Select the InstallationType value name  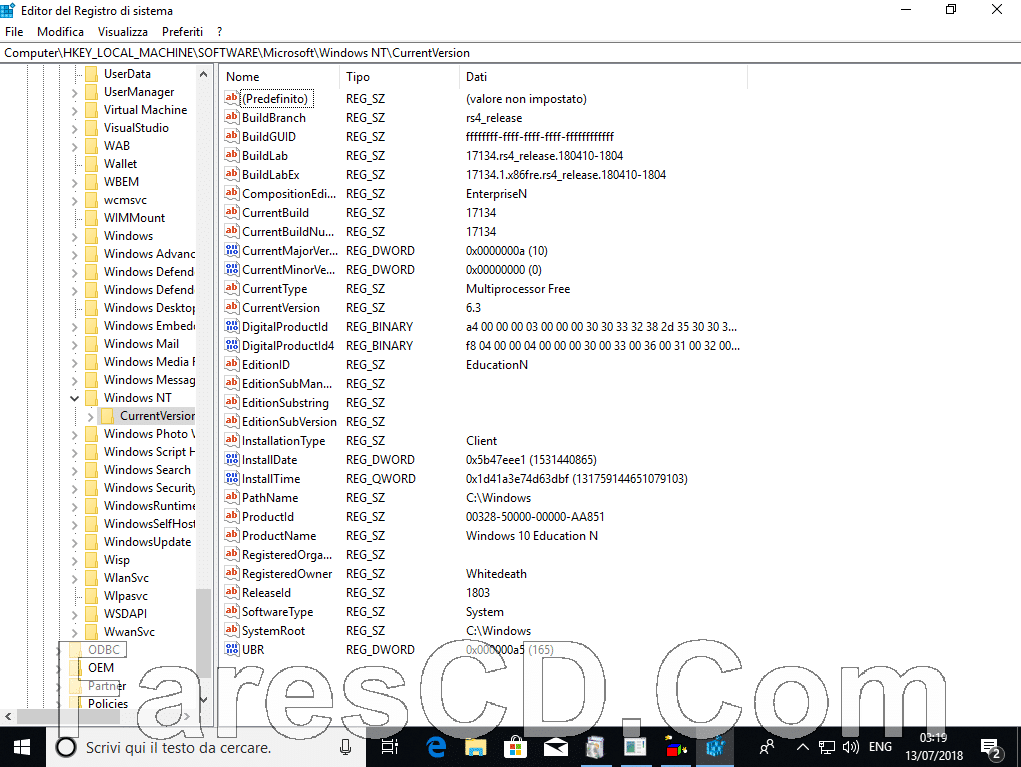283,440
